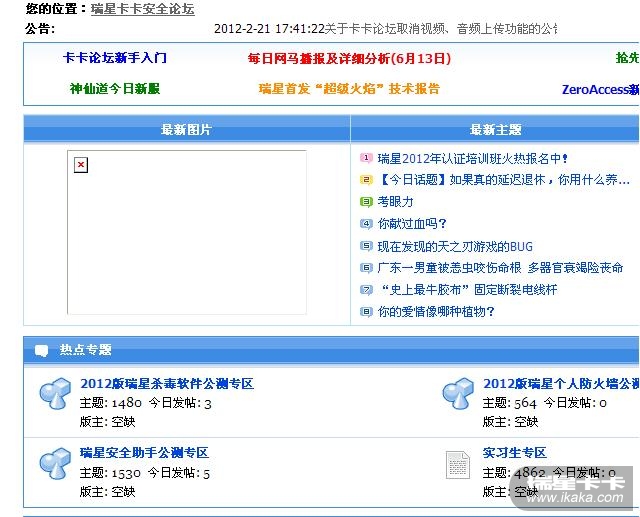The height and width of the screenshot is (517, 640).
Task: Open topic 考眼力
Action: pos(396,202)
